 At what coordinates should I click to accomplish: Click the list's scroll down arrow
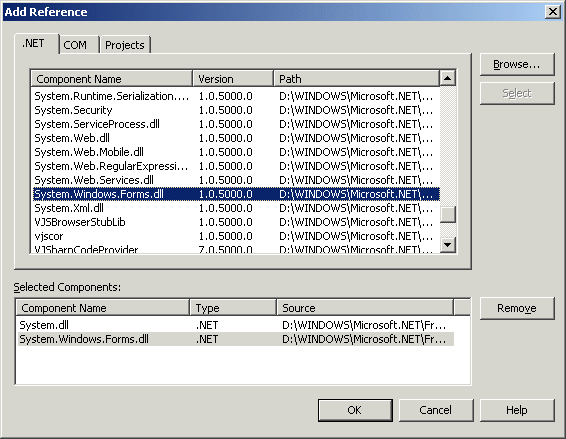coord(448,245)
